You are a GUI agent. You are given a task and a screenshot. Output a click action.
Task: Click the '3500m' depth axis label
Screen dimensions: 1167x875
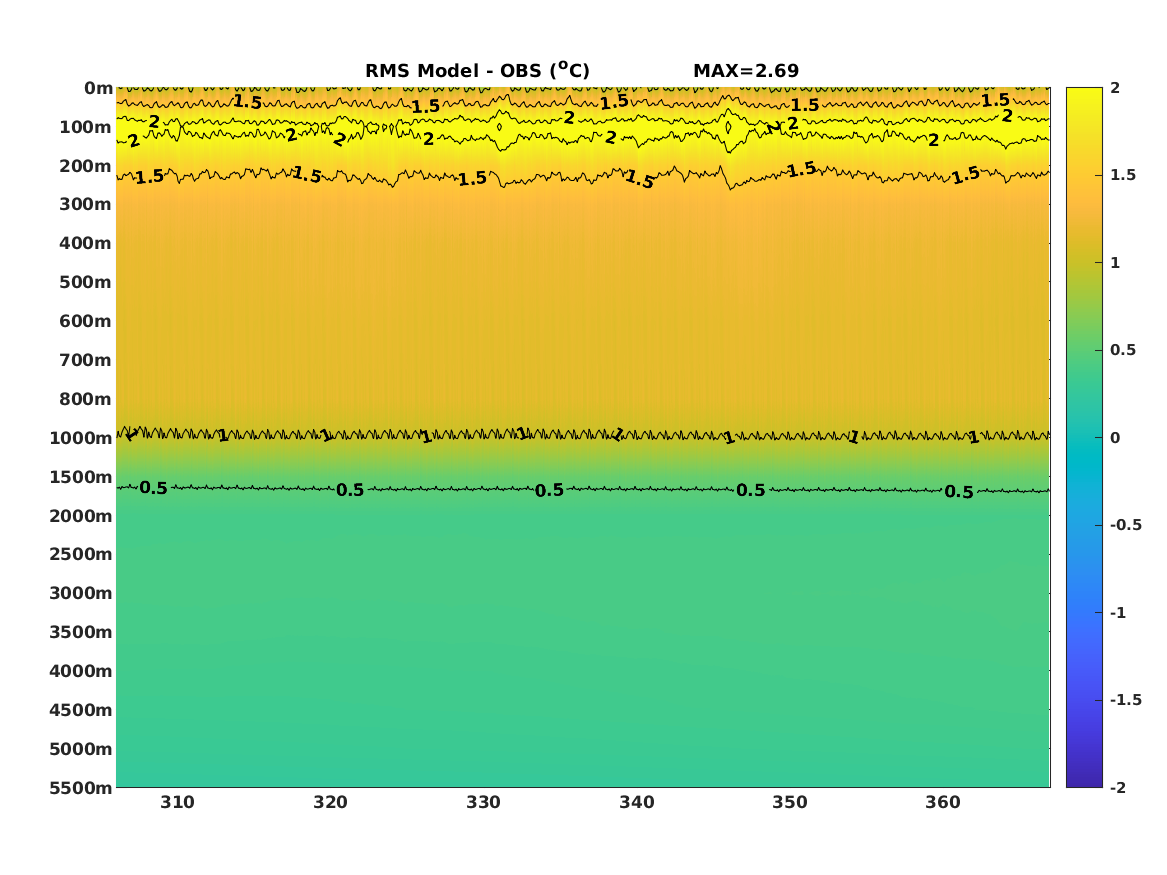[x=81, y=632]
